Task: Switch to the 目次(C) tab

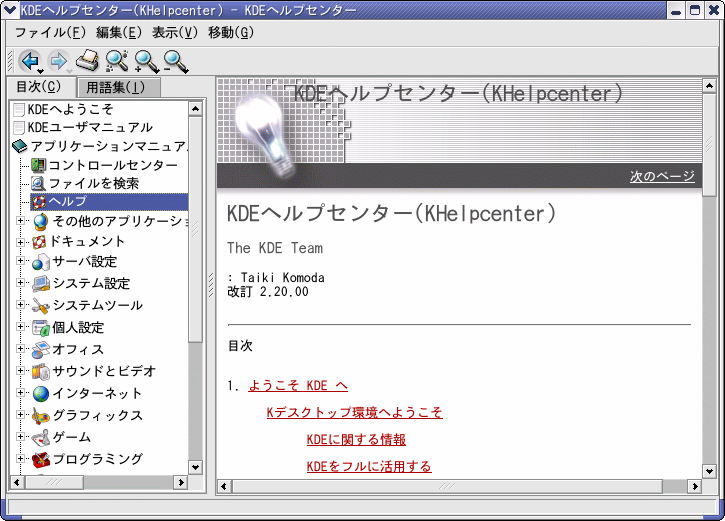Action: point(39,86)
